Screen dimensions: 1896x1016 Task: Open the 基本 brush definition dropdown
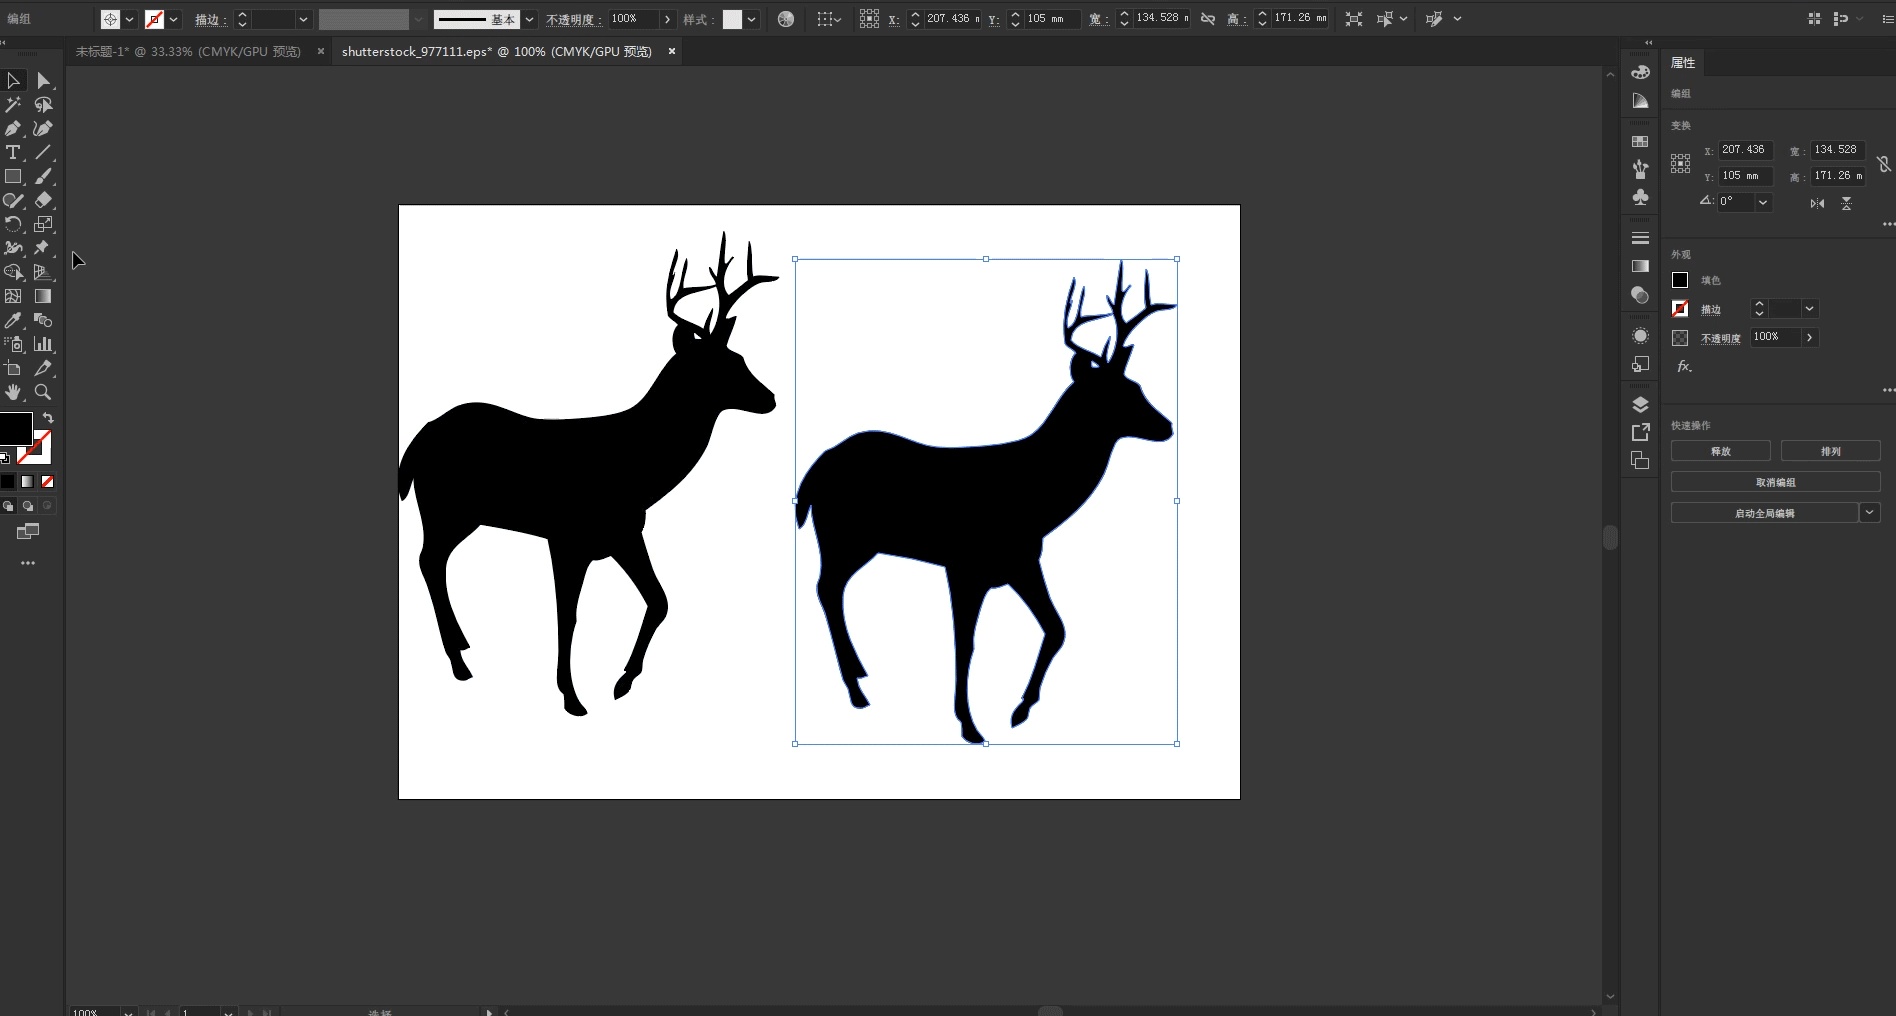(x=529, y=19)
